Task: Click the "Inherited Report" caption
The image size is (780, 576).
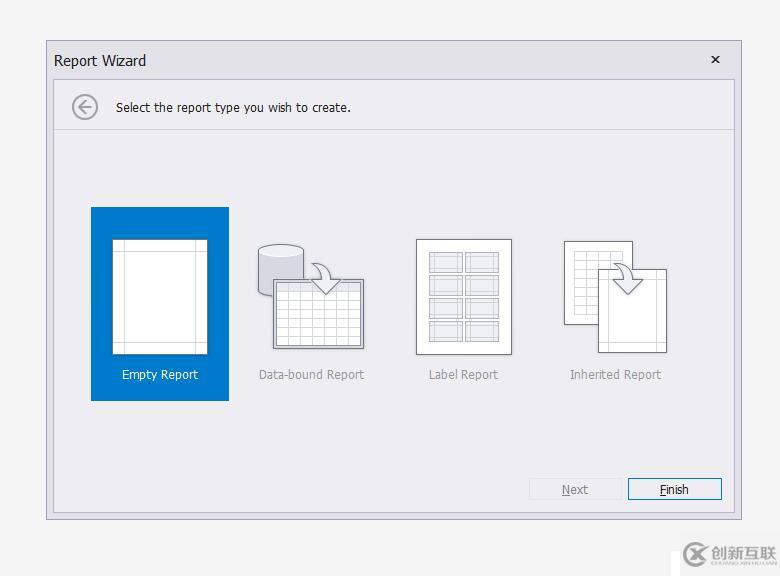Action: point(615,375)
